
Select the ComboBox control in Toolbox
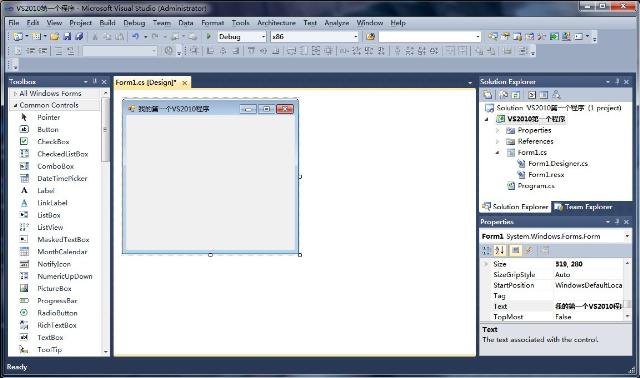(x=54, y=166)
